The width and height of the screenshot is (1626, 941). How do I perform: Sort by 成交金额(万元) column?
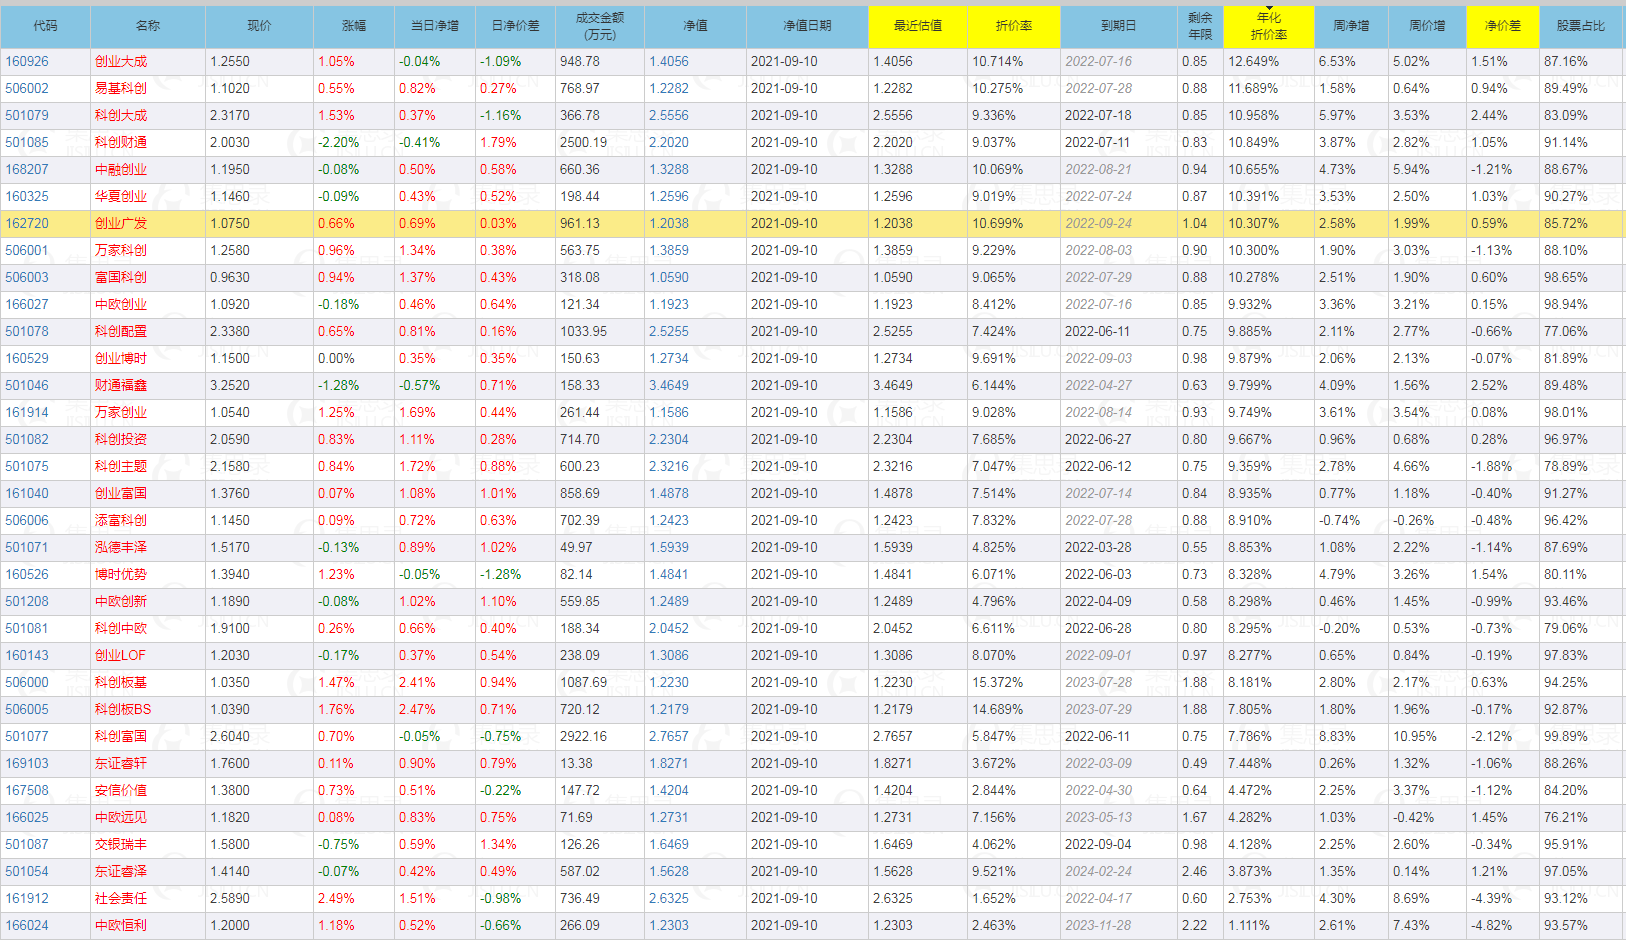tap(599, 26)
